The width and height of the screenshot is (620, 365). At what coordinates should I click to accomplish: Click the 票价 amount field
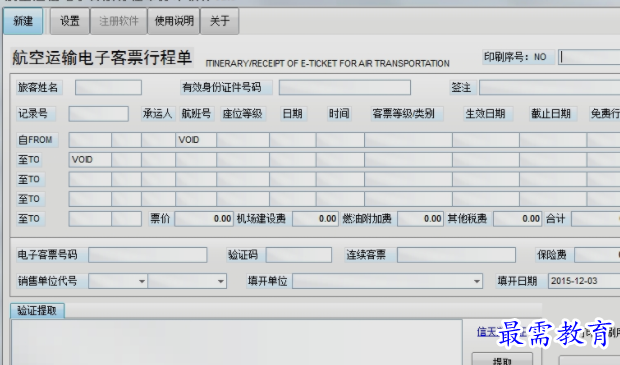point(204,219)
